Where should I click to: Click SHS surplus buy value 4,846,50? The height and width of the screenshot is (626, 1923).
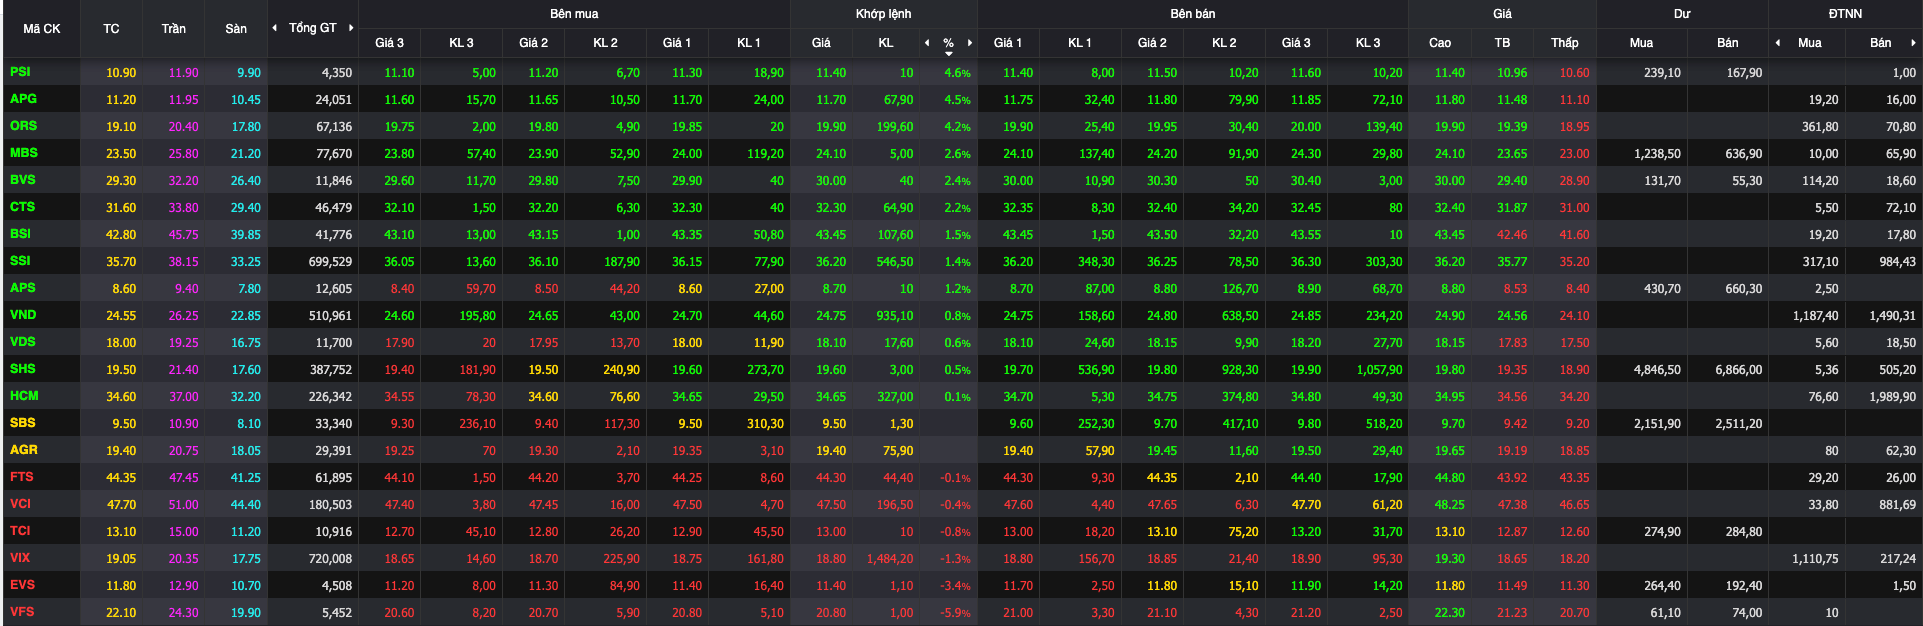[x=1657, y=370]
